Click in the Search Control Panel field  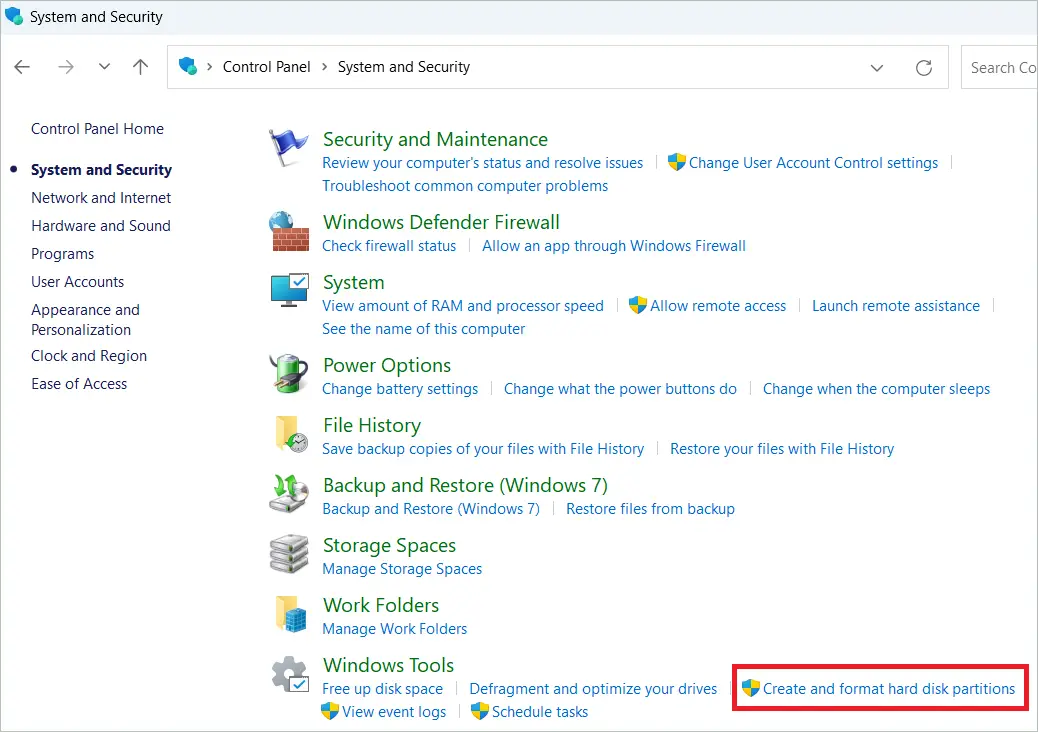point(1000,68)
